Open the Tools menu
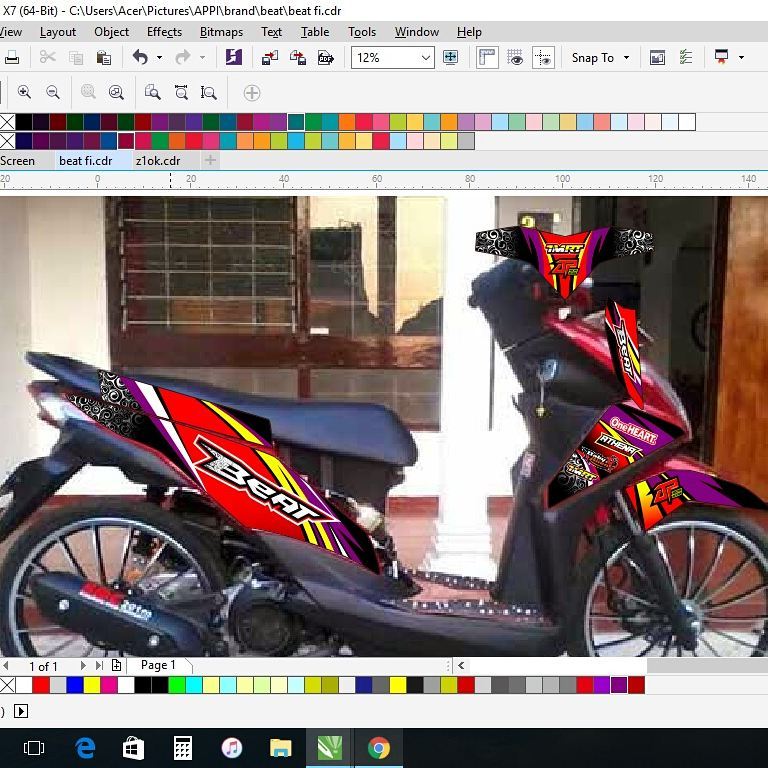Viewport: 768px width, 768px height. 362,32
